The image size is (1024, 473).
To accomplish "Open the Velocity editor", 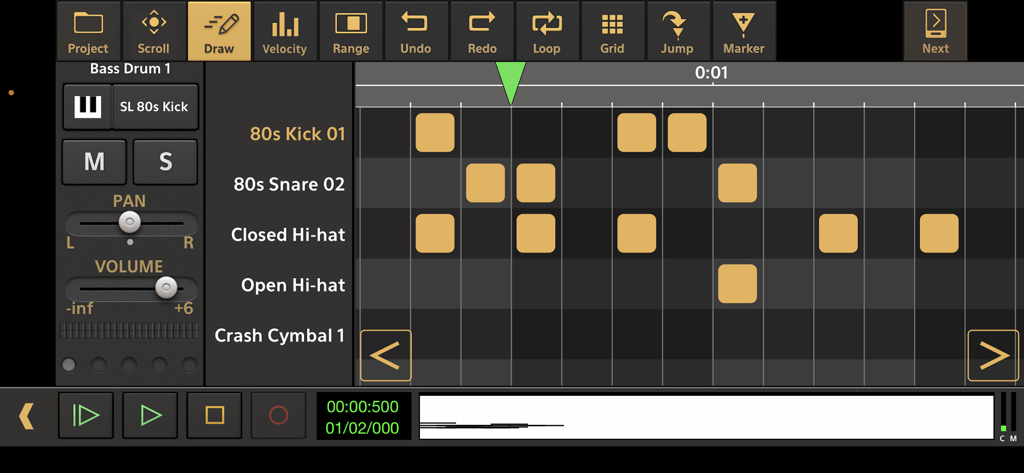I will [x=285, y=31].
